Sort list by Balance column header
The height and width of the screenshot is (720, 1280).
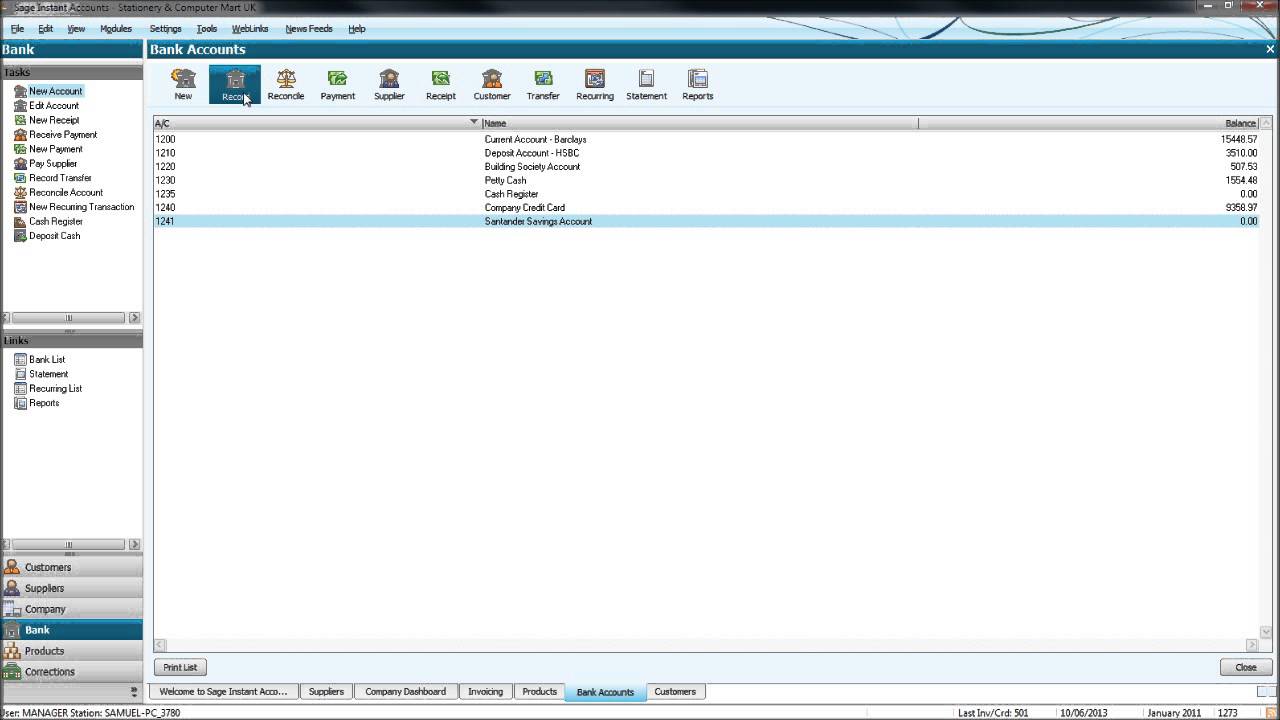(x=1088, y=123)
